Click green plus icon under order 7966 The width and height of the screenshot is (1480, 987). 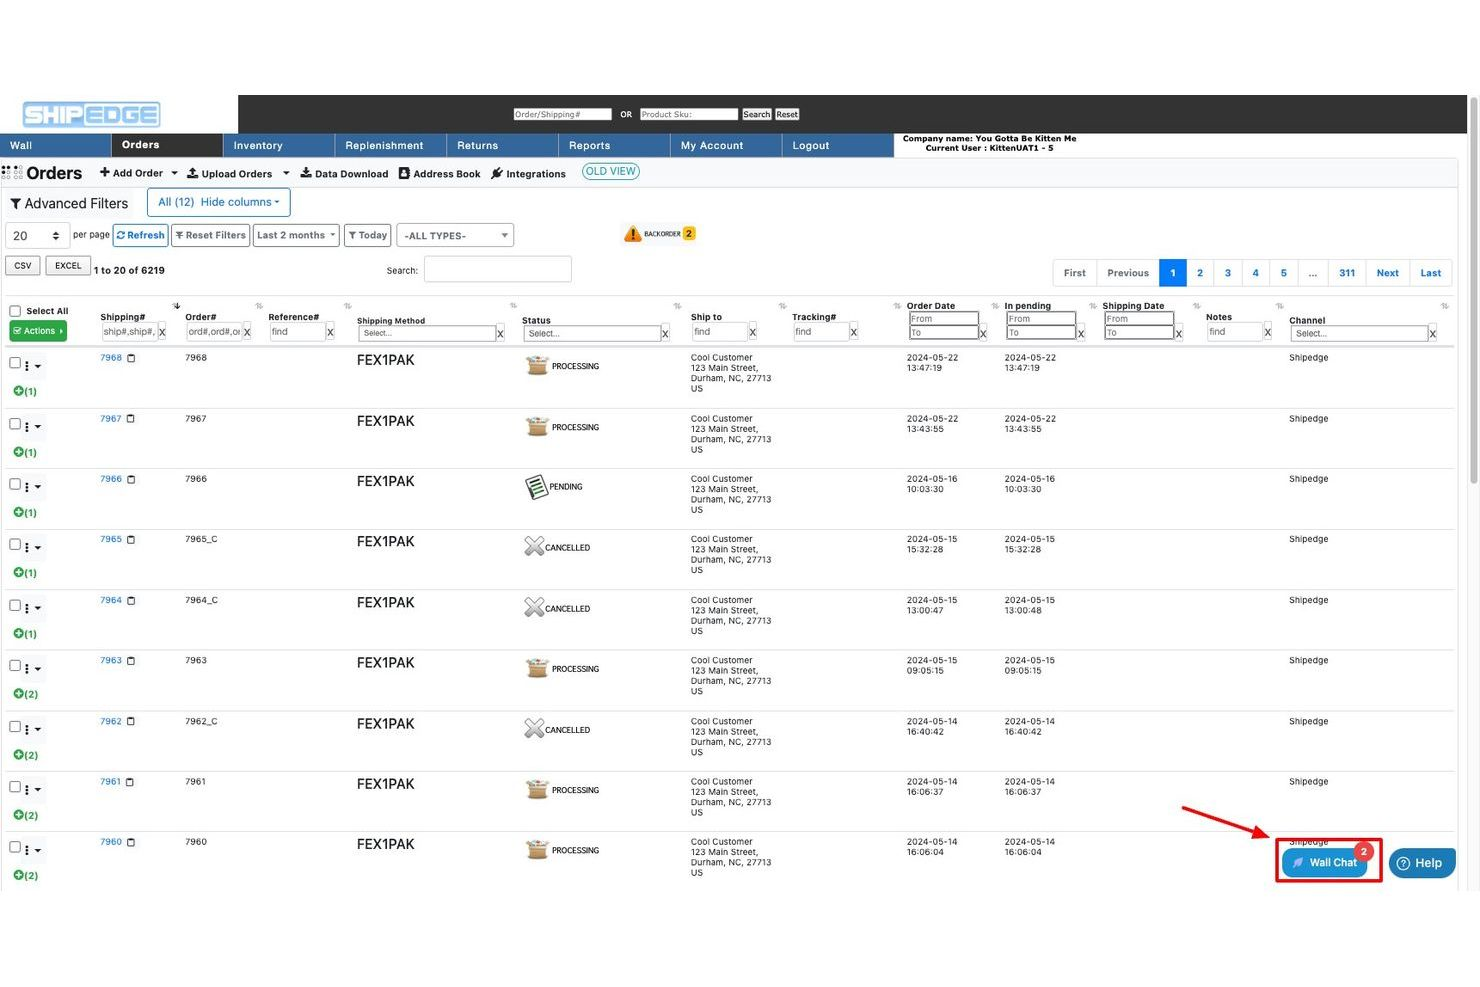[x=18, y=512]
